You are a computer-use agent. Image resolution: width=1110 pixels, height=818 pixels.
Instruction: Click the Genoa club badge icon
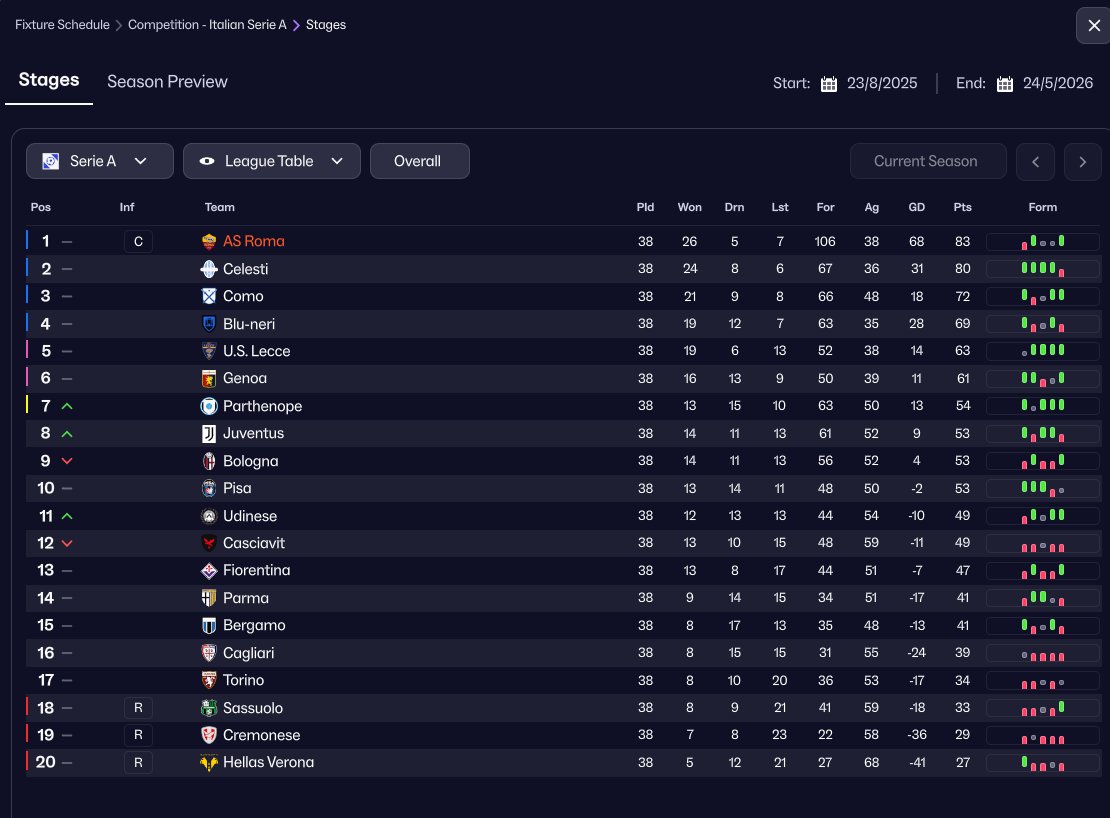[x=209, y=378]
